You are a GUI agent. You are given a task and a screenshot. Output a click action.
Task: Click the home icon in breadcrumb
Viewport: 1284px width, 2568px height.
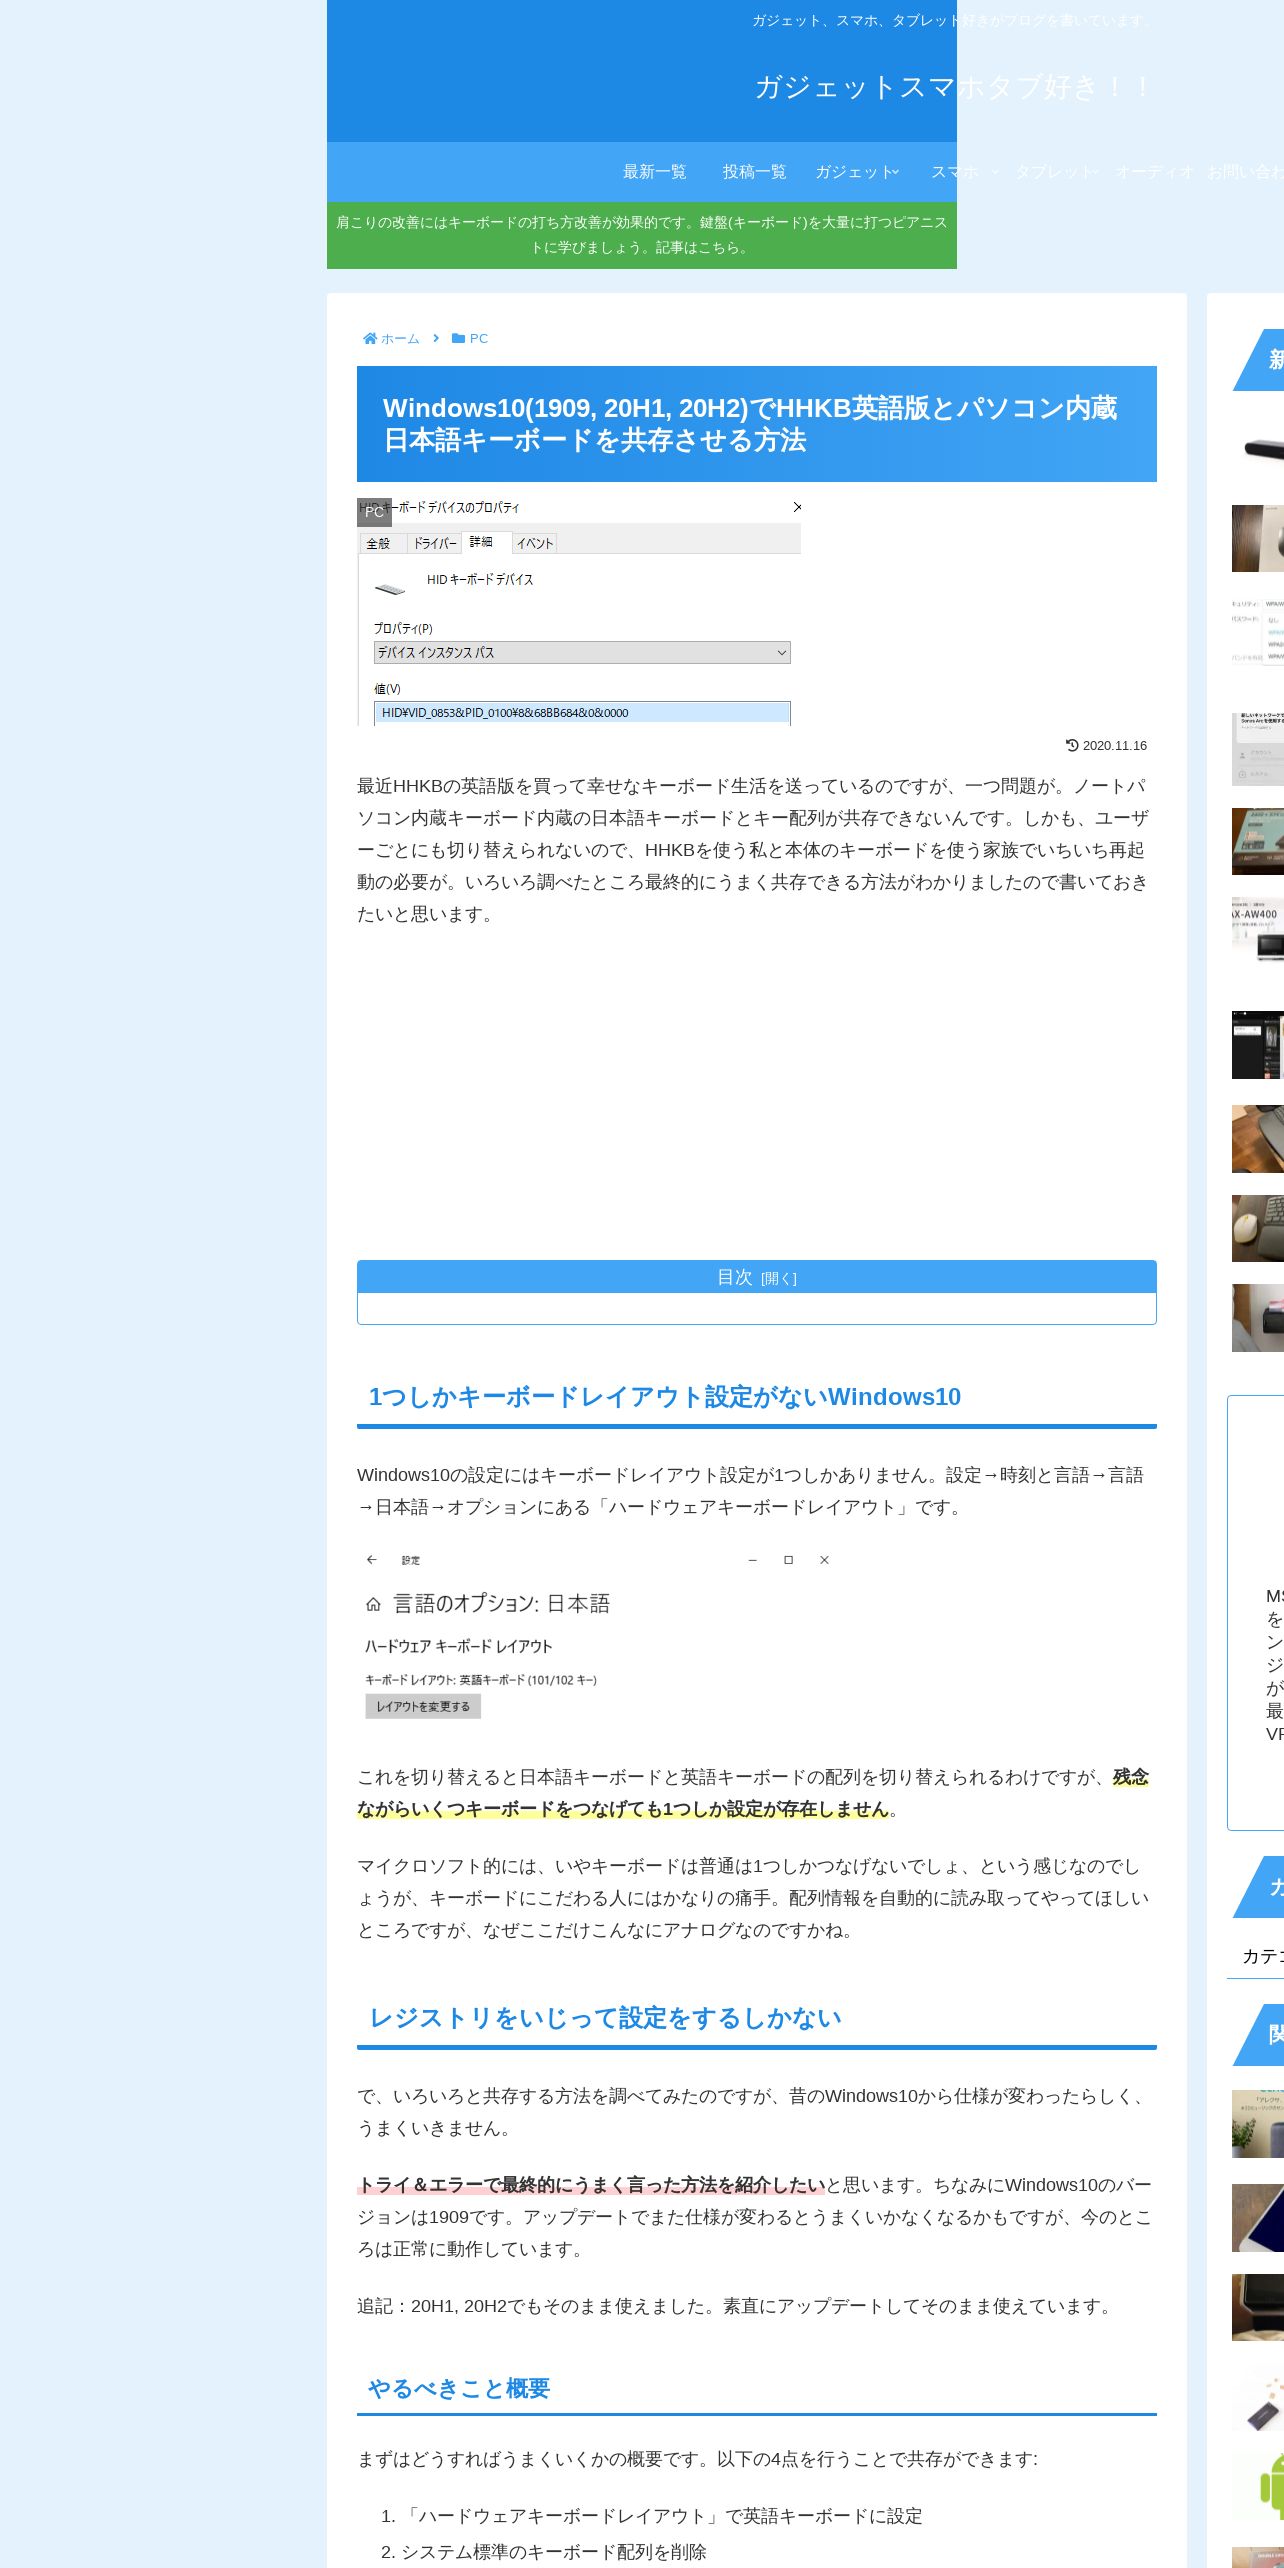[370, 338]
